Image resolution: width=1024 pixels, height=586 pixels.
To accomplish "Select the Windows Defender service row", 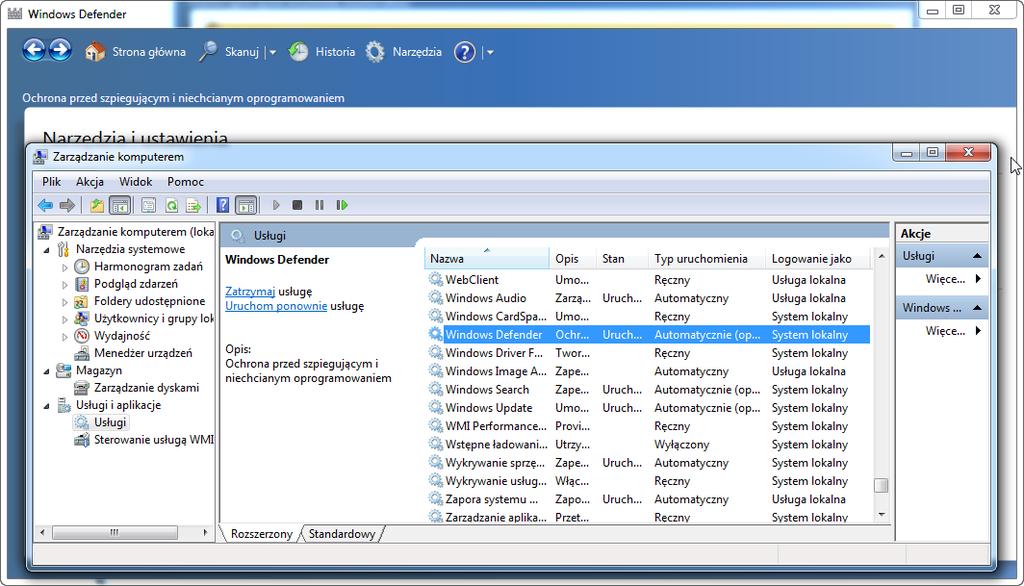I will coord(648,334).
